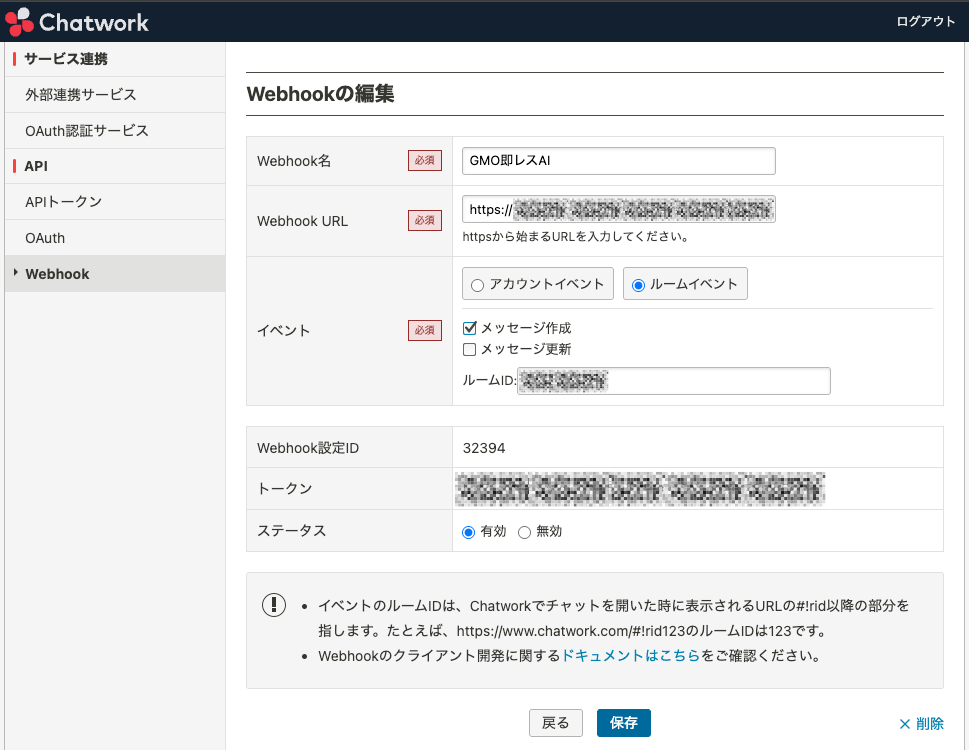Click the Webhook sidebar arrow marker
The image size is (969, 750).
(x=15, y=273)
